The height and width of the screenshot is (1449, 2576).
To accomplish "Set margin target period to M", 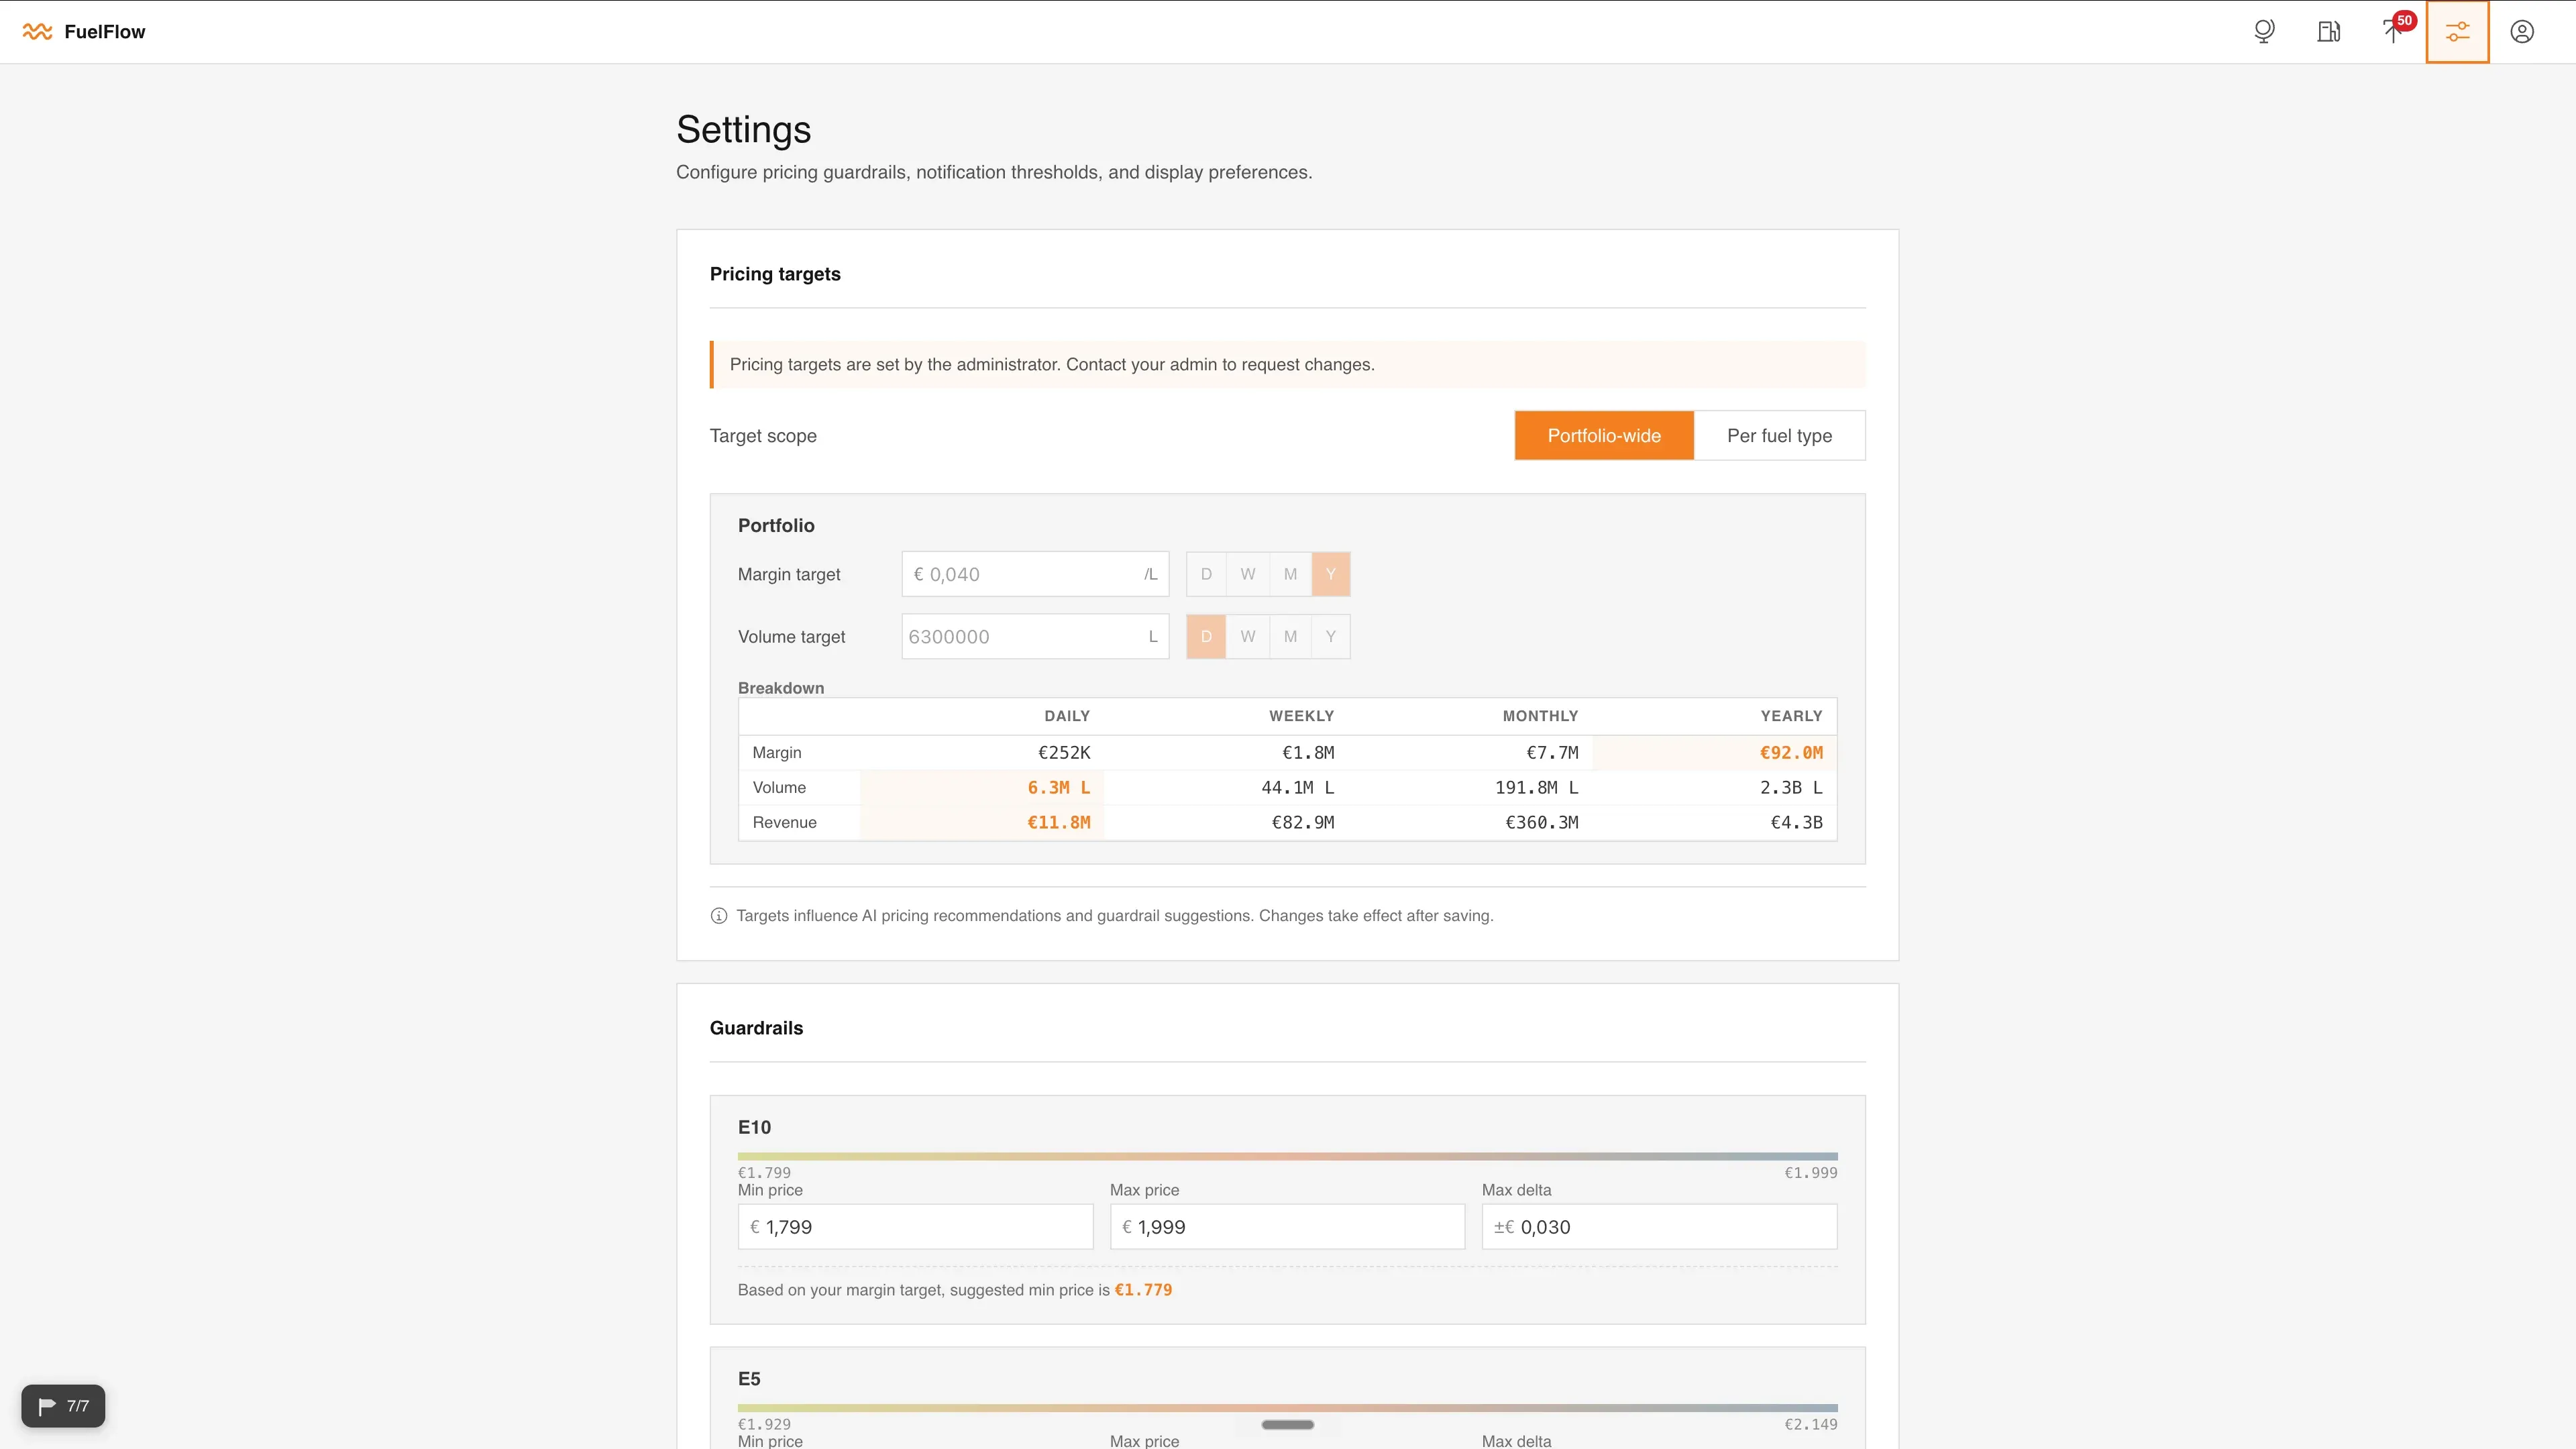I will pyautogui.click(x=1290, y=574).
